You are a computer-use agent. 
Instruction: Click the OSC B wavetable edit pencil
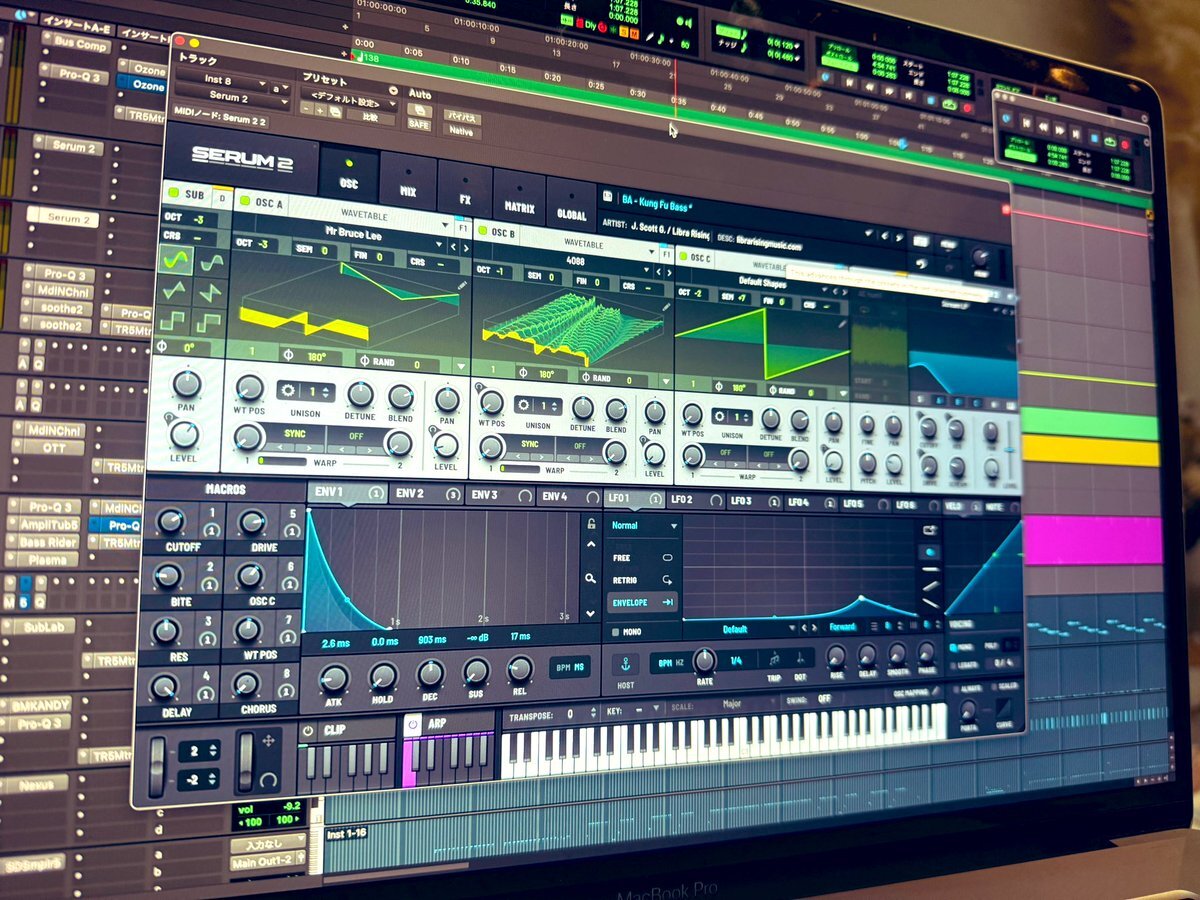(x=665, y=308)
